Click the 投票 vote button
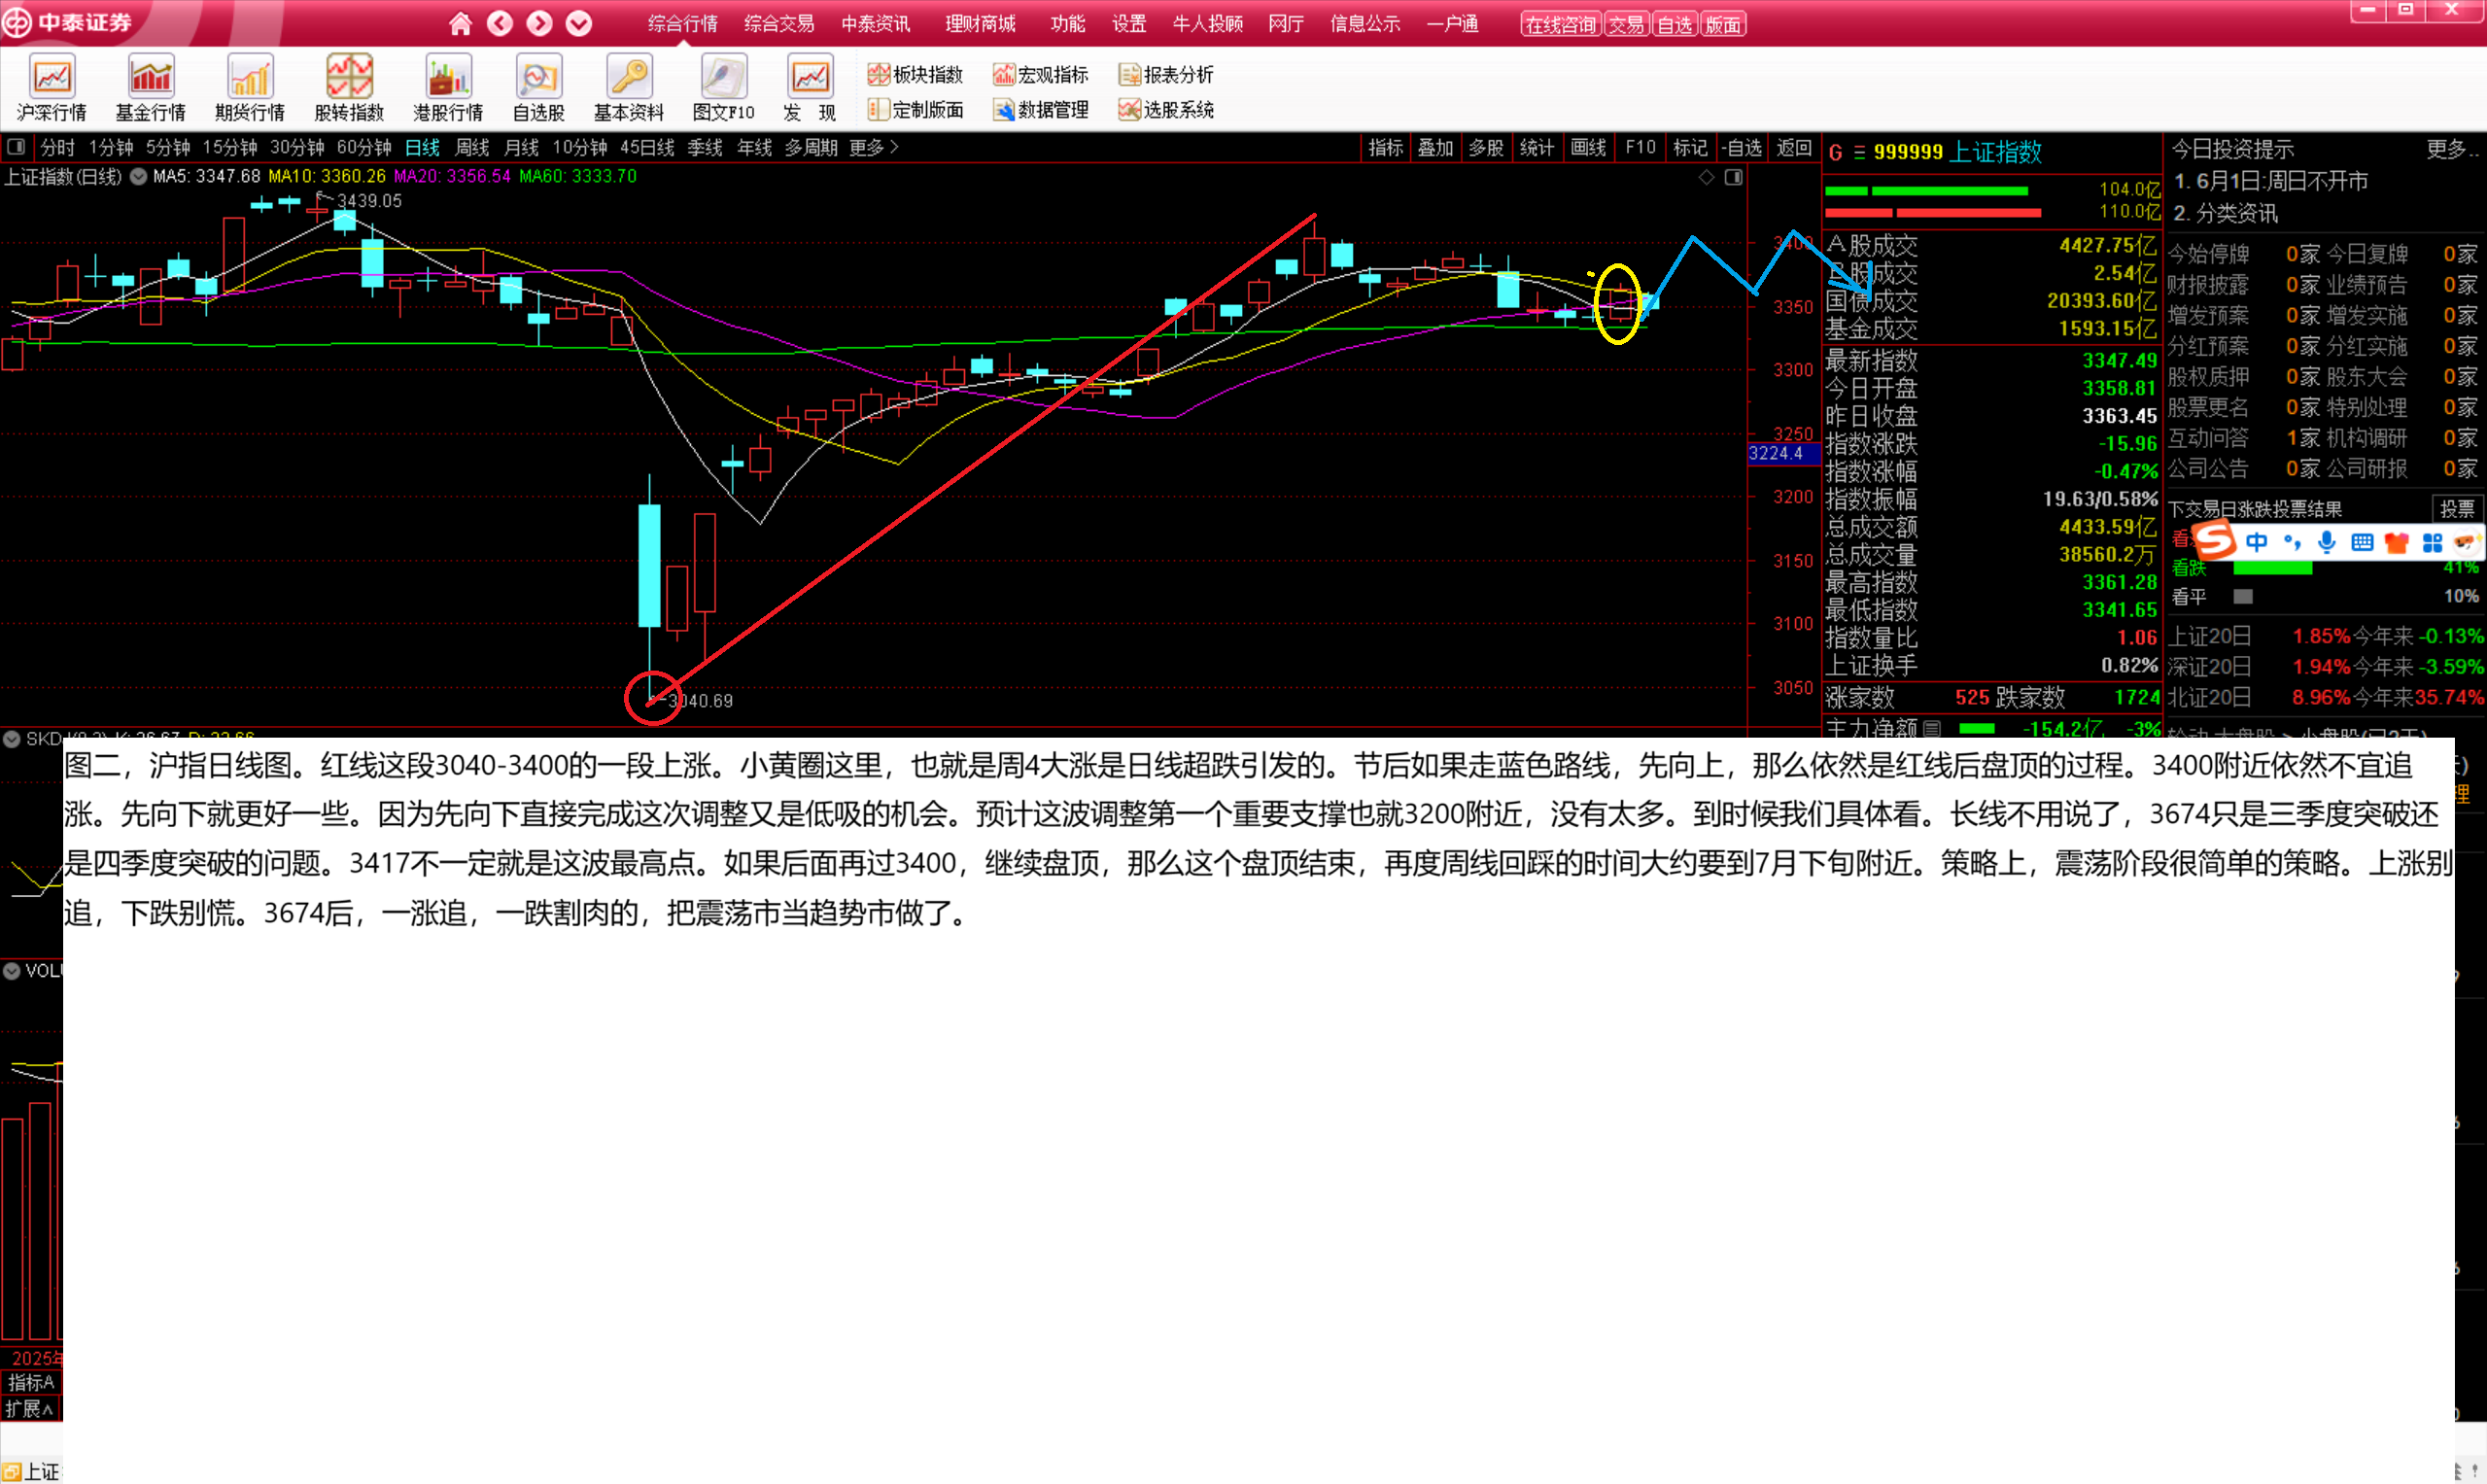This screenshot has height=1484, width=2487. (x=2456, y=509)
